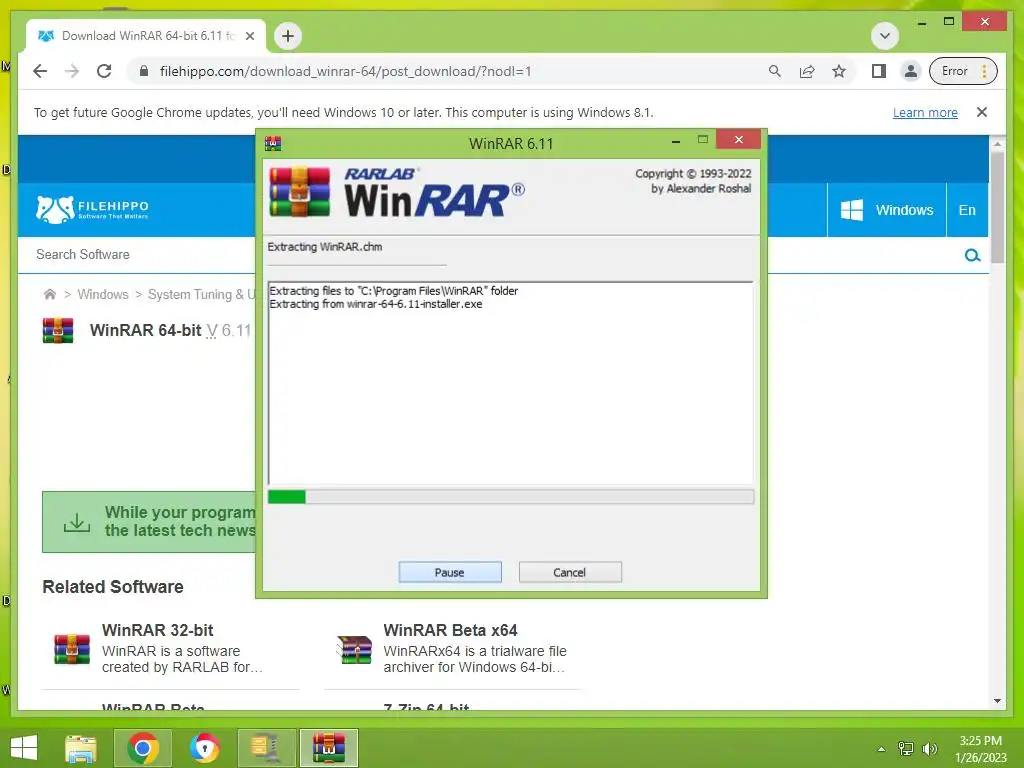The height and width of the screenshot is (768, 1024).
Task: Click the zoom magnifier icon in address bar
Action: point(775,71)
